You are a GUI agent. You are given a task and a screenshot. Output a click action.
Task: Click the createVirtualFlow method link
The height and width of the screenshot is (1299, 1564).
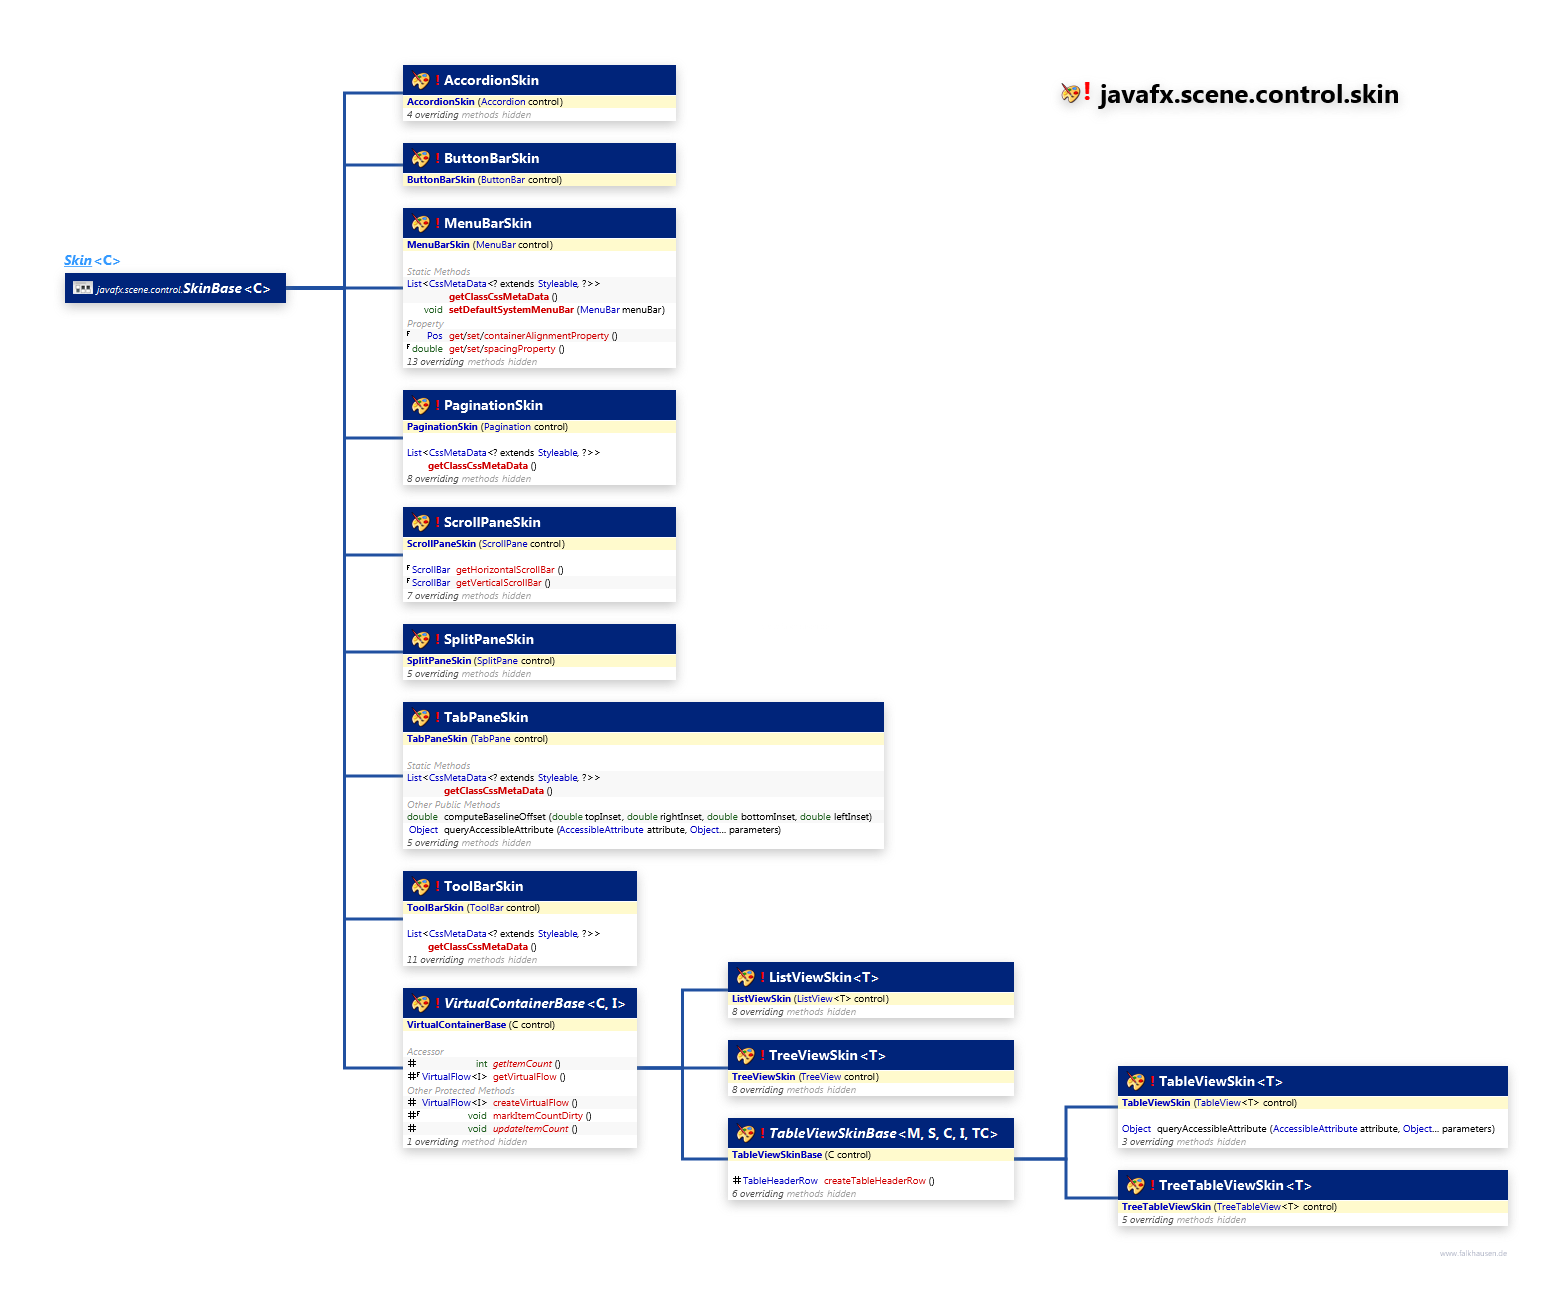click(530, 1103)
